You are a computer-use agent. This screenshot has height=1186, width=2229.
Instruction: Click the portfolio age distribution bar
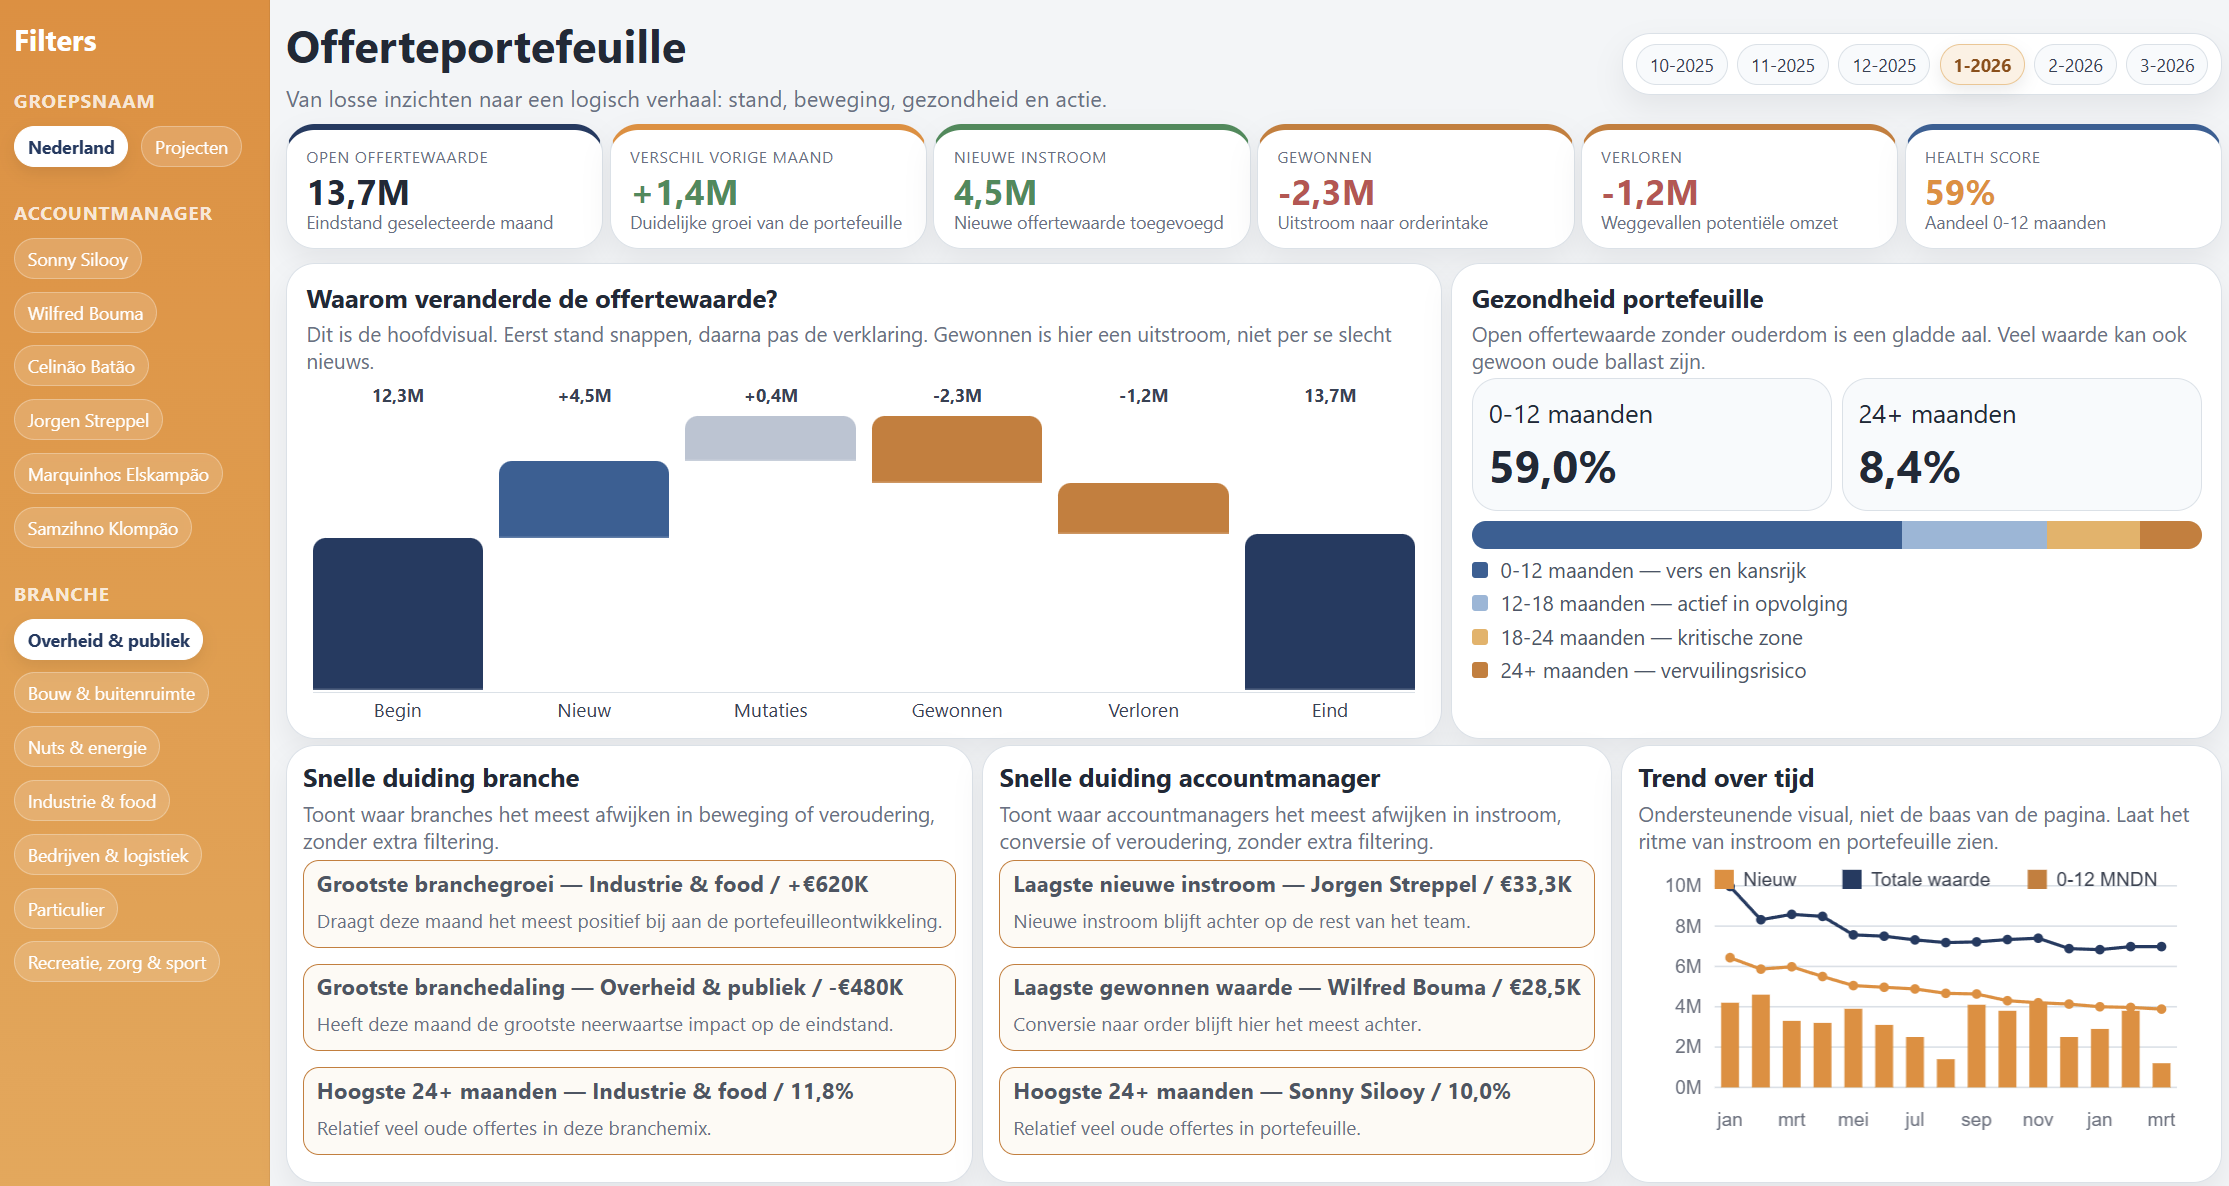pos(1836,535)
